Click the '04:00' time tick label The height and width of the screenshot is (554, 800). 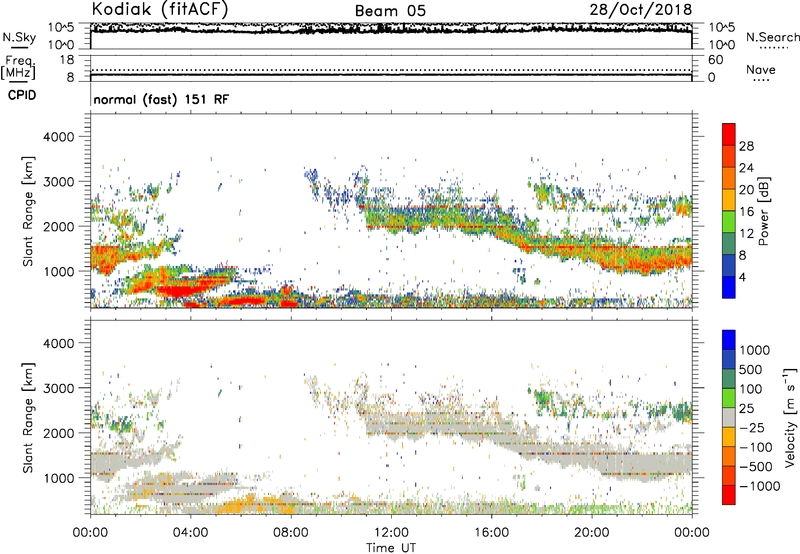tap(190, 533)
